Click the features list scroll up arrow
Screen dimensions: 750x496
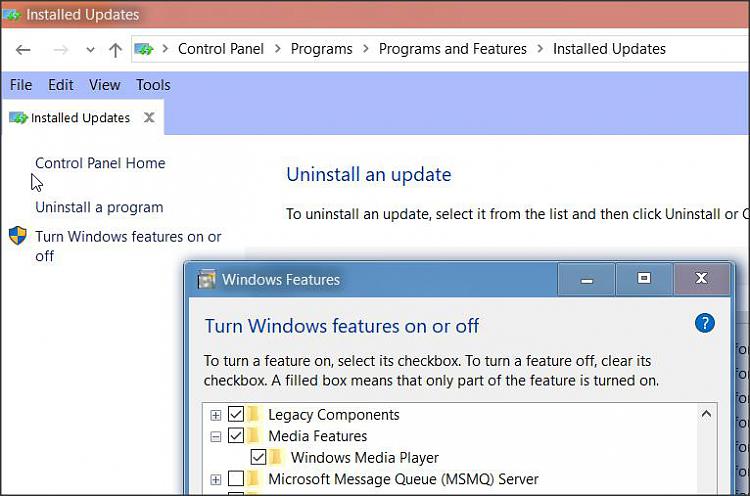point(706,414)
